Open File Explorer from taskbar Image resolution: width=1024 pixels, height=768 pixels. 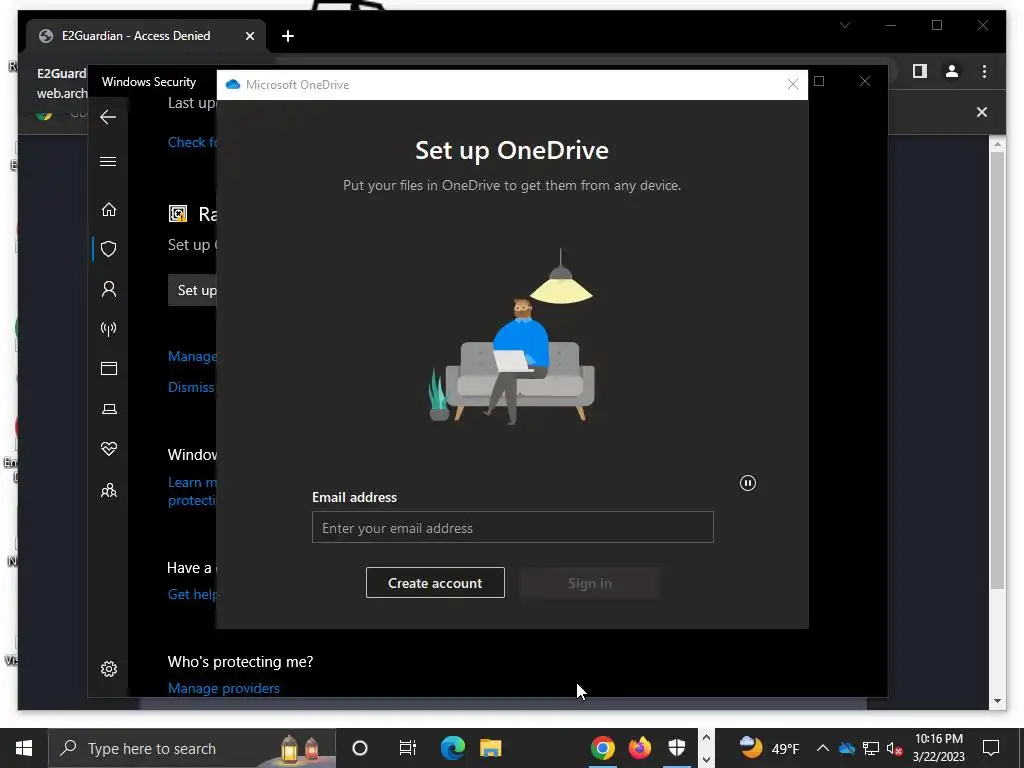point(490,748)
